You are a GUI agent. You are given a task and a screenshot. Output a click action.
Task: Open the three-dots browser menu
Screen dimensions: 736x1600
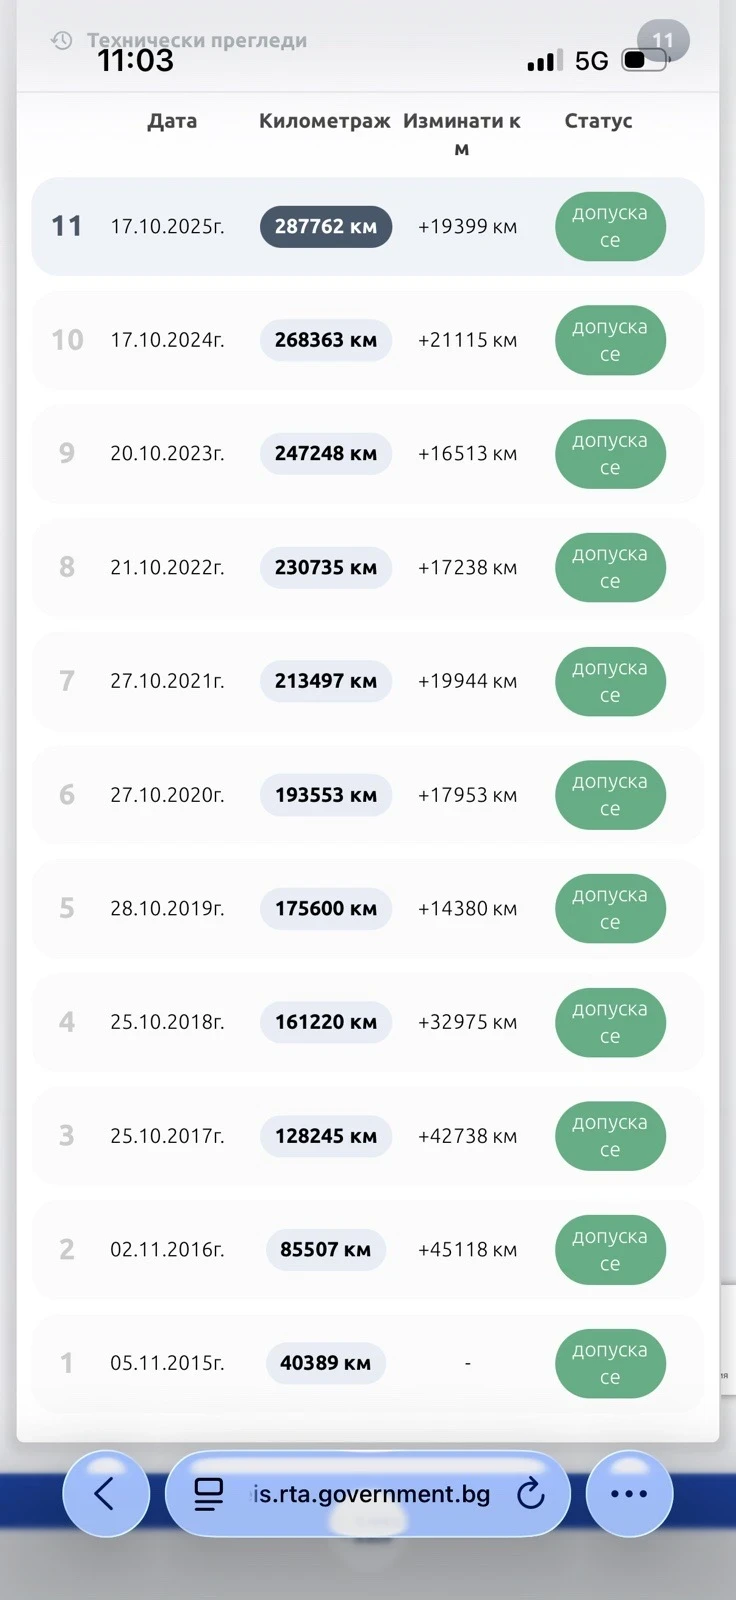(x=629, y=1494)
